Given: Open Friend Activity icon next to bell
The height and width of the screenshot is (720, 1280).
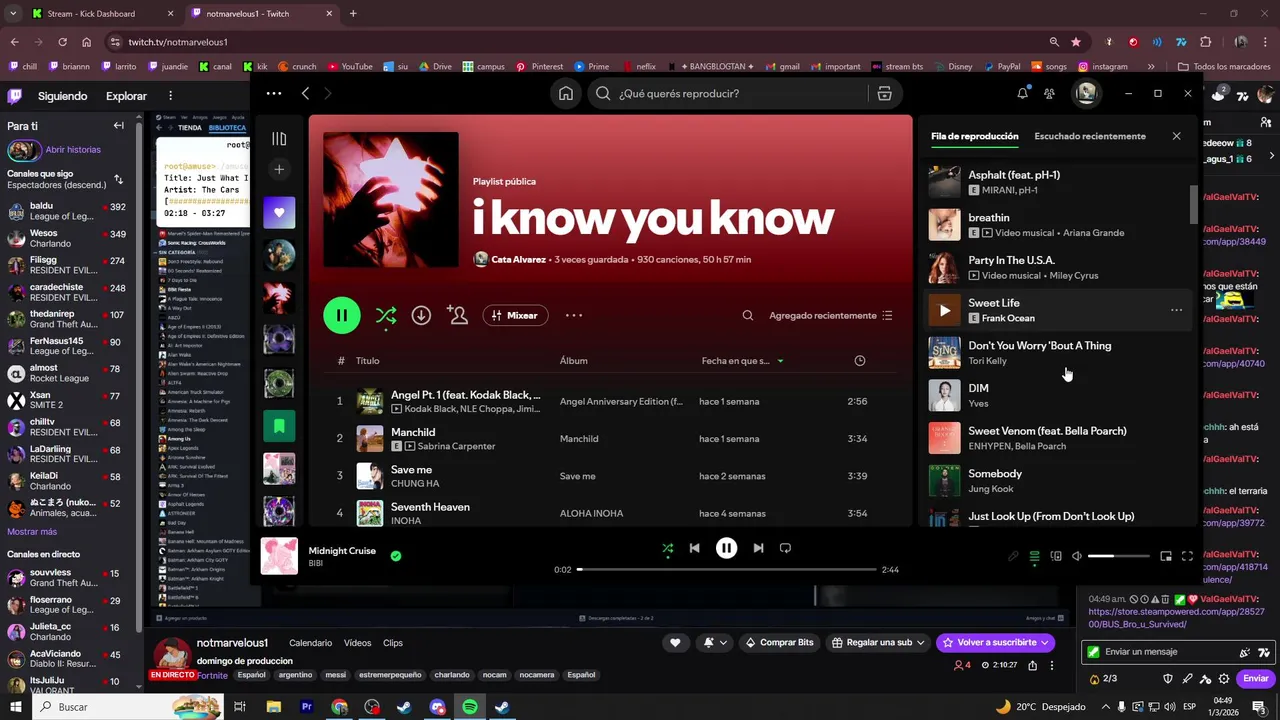Looking at the screenshot, I should pyautogui.click(x=1049, y=93).
